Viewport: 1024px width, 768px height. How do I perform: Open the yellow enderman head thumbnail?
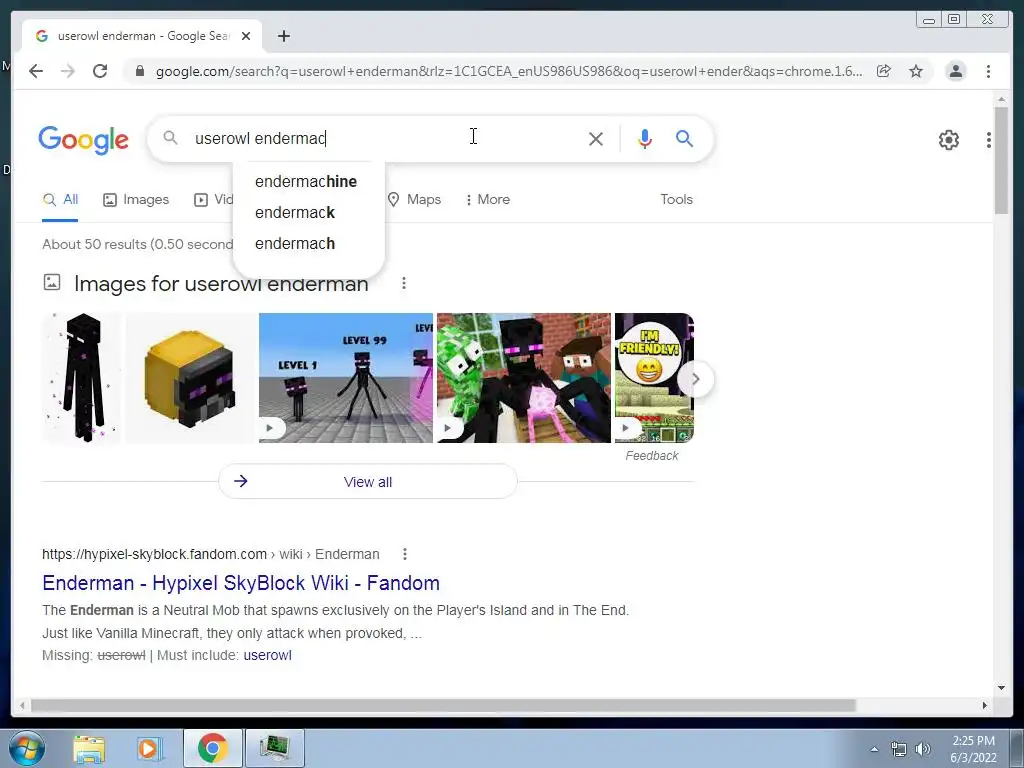[x=190, y=378]
